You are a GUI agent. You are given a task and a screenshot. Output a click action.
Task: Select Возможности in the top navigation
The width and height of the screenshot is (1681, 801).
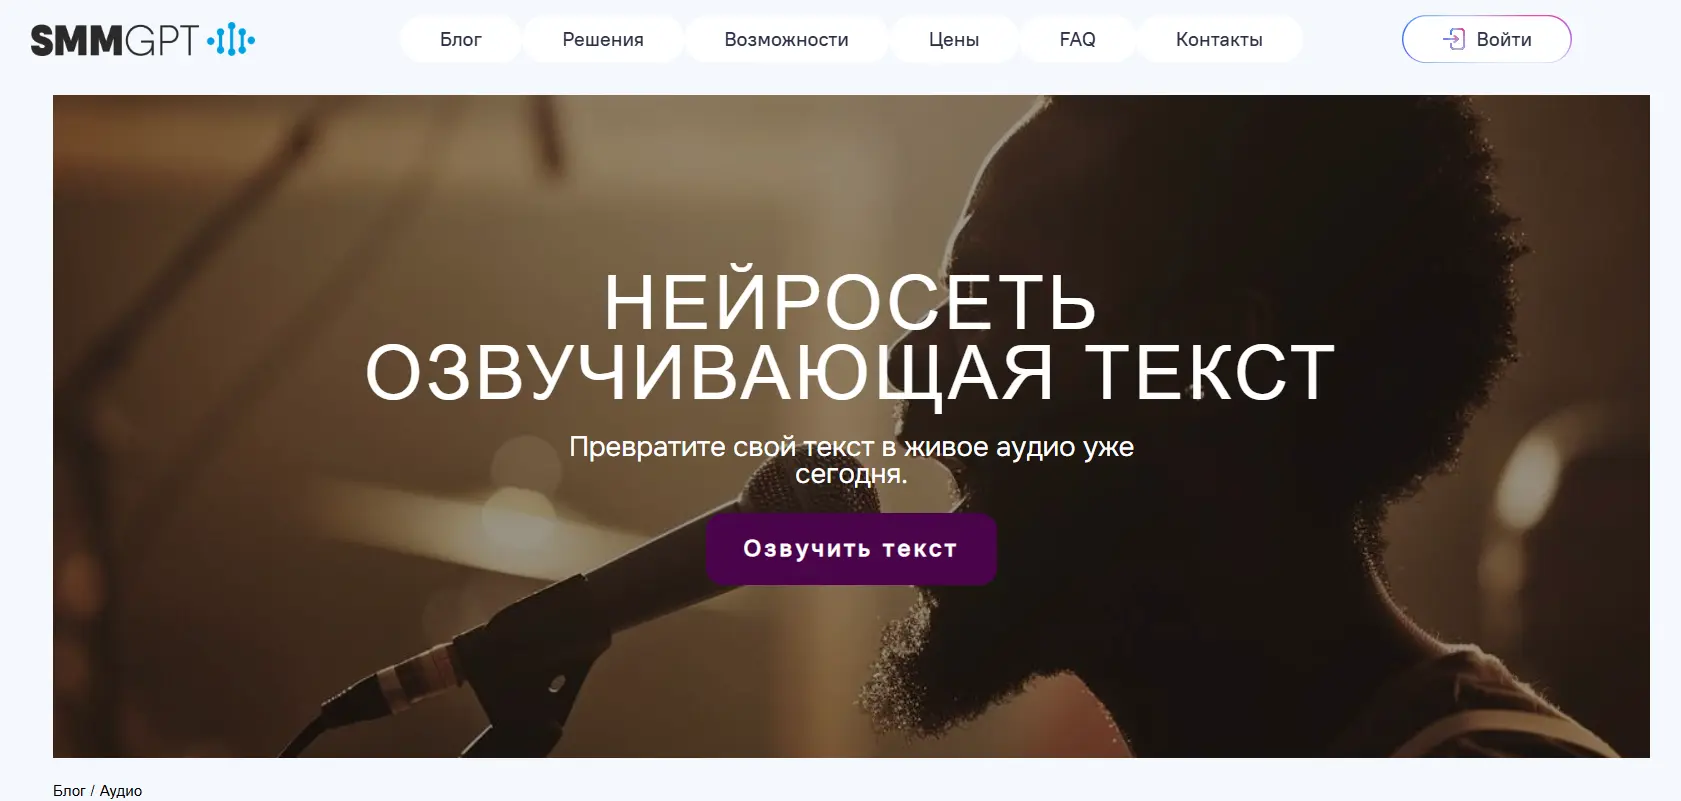[x=786, y=39]
